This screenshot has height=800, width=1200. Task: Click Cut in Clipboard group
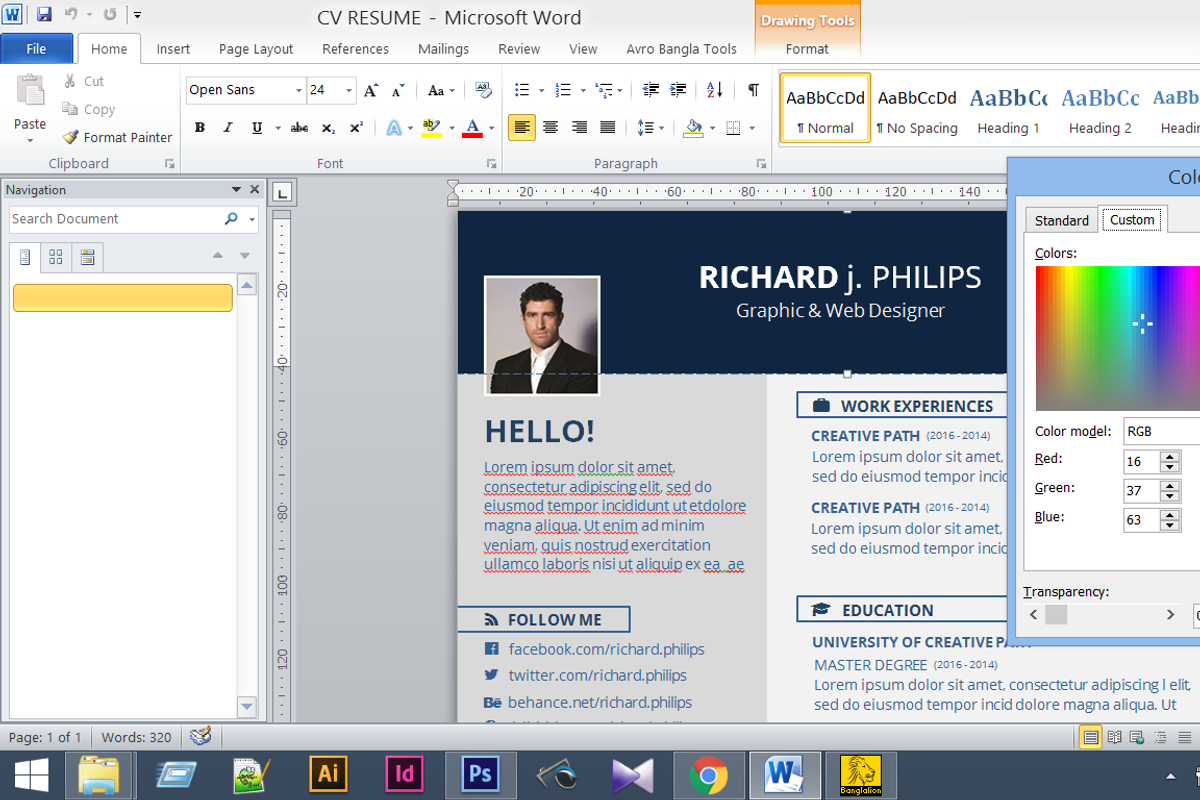tap(84, 81)
